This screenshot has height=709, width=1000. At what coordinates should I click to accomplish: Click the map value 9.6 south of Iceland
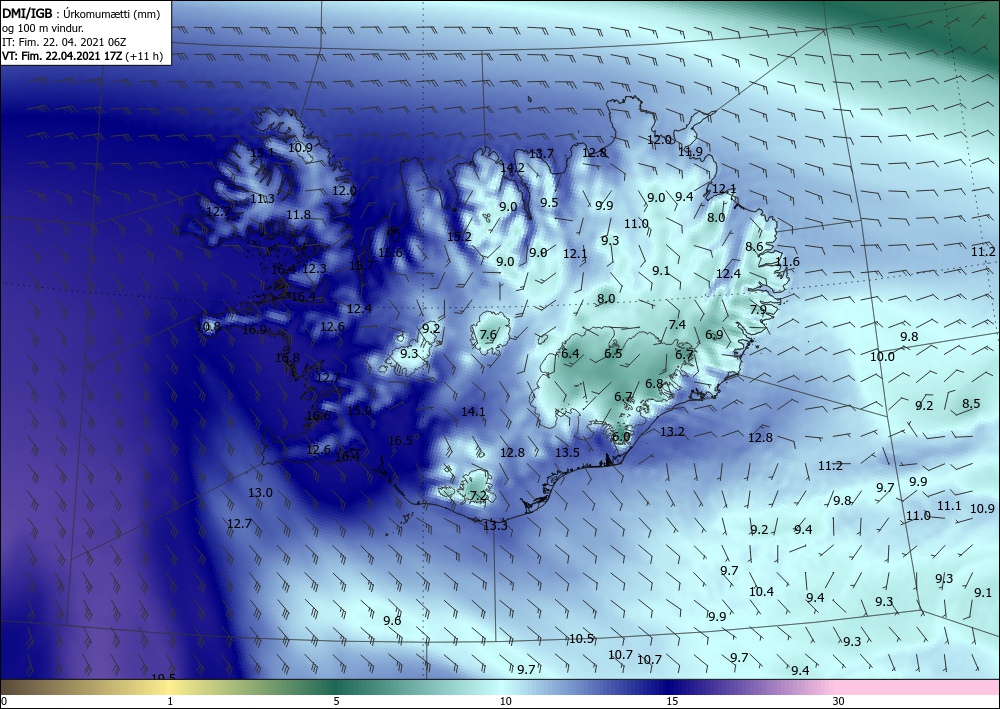(x=392, y=620)
